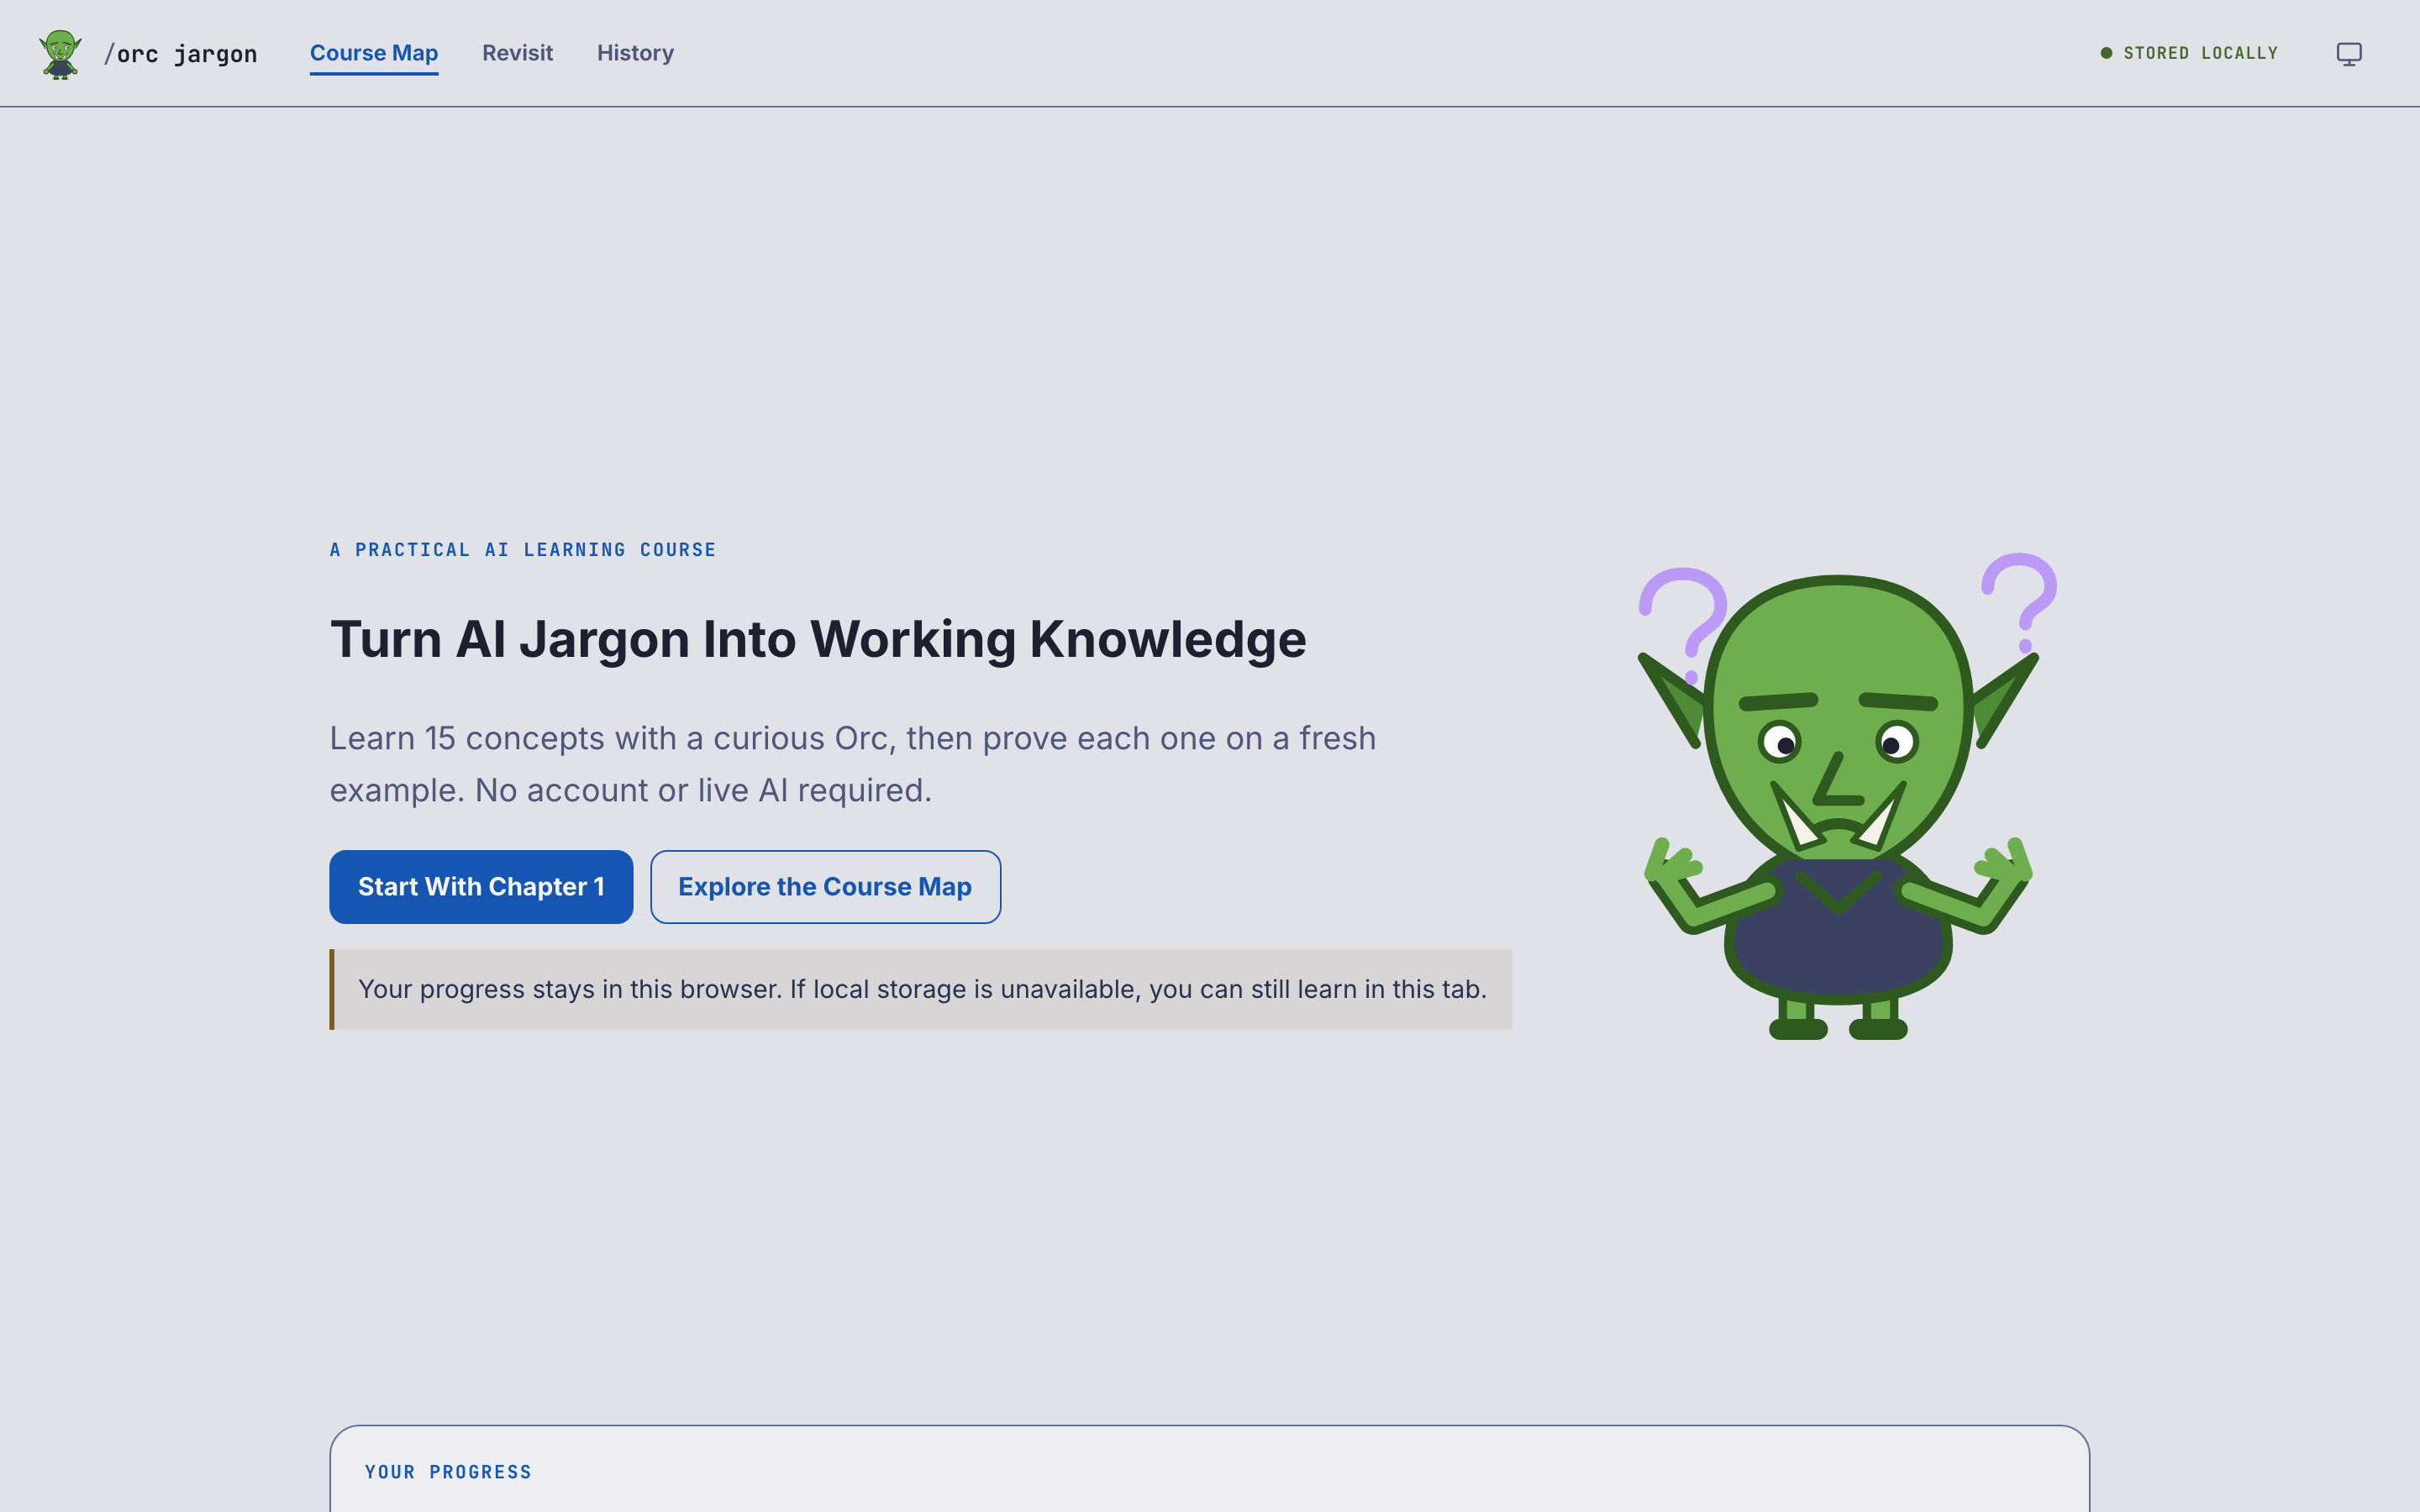Viewport: 2420px width, 1512px height.
Task: Open the /orc jargon home link
Action: (181, 54)
